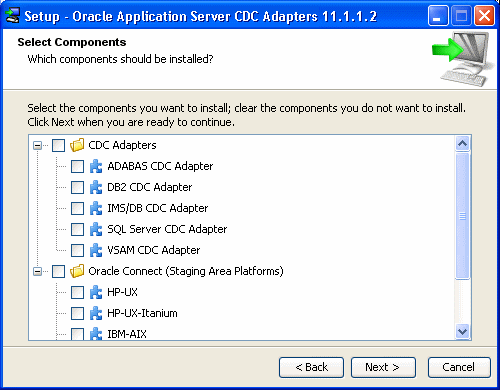
Task: Select the HP-UX-Itanium label
Action: click(x=142, y=313)
